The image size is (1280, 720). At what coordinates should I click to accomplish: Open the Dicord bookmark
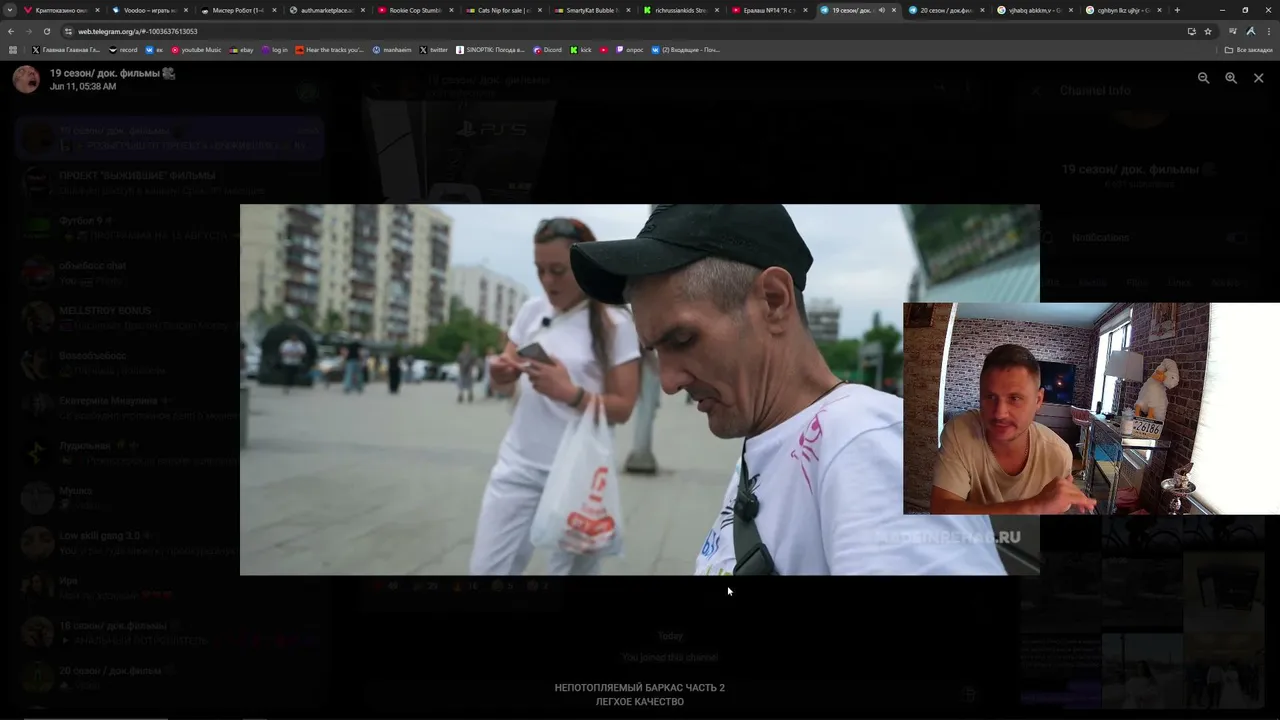pos(548,49)
